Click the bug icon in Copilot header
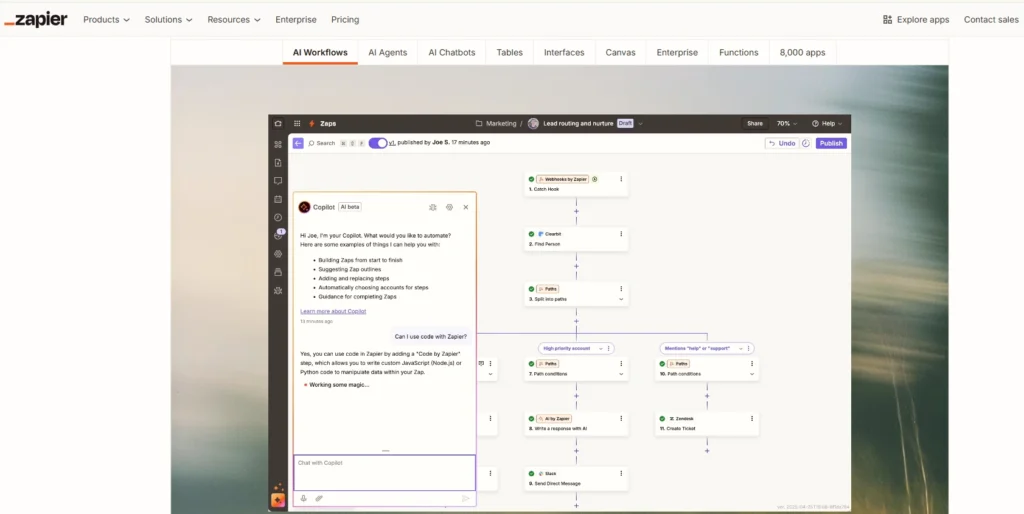The width and height of the screenshot is (1024, 514). (432, 207)
